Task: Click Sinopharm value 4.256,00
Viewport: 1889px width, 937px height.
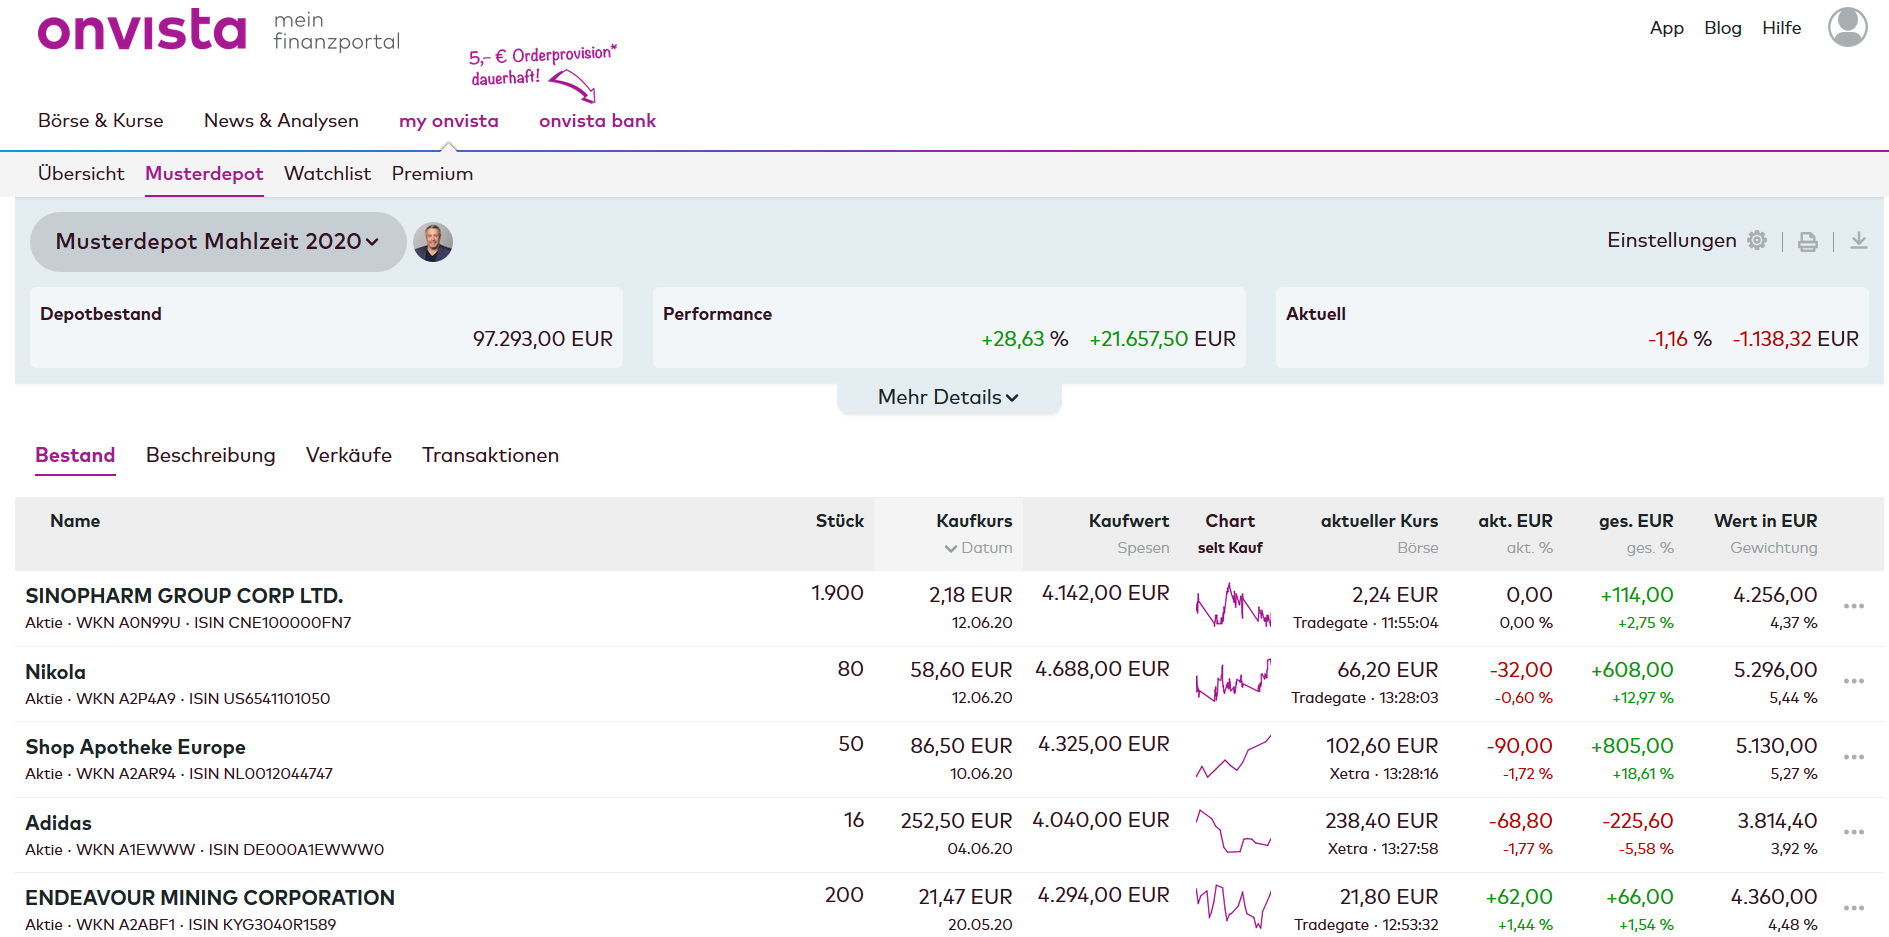Action: (1775, 595)
